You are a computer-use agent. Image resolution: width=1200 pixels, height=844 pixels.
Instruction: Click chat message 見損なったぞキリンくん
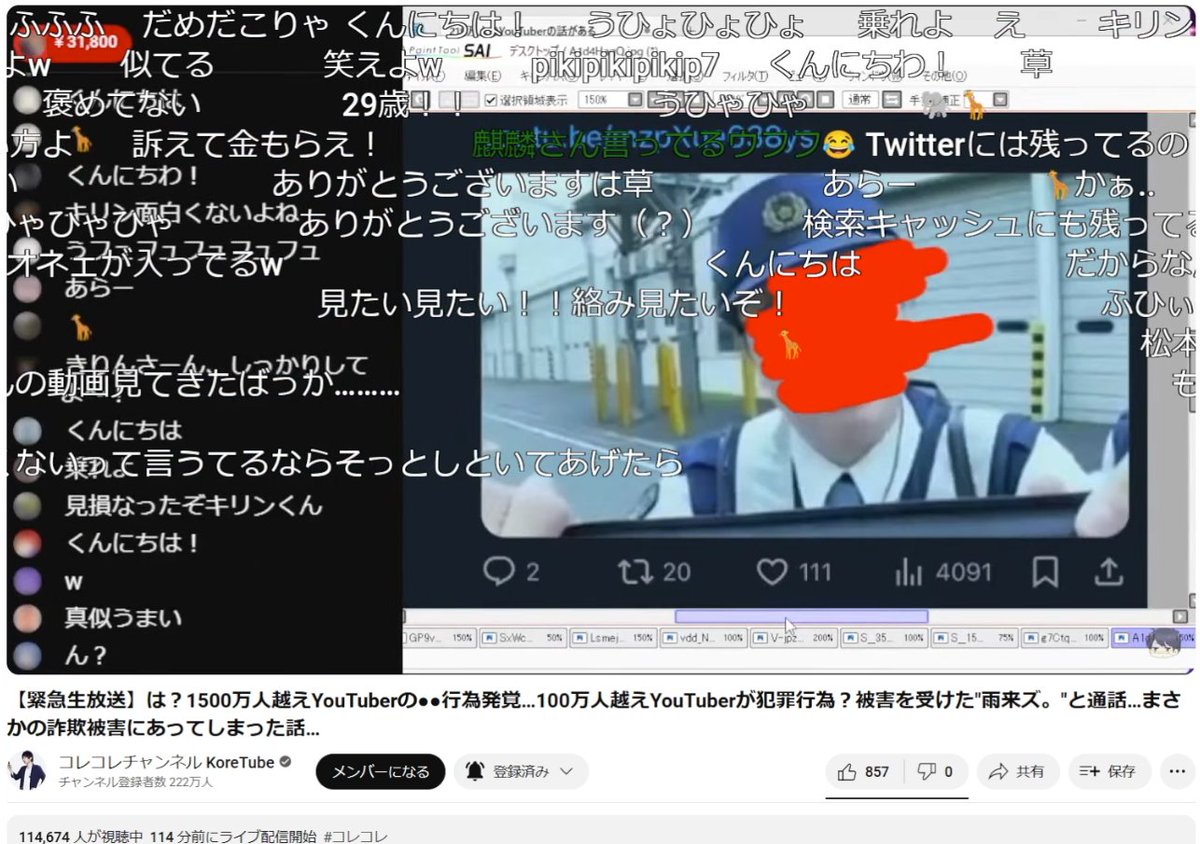click(194, 505)
